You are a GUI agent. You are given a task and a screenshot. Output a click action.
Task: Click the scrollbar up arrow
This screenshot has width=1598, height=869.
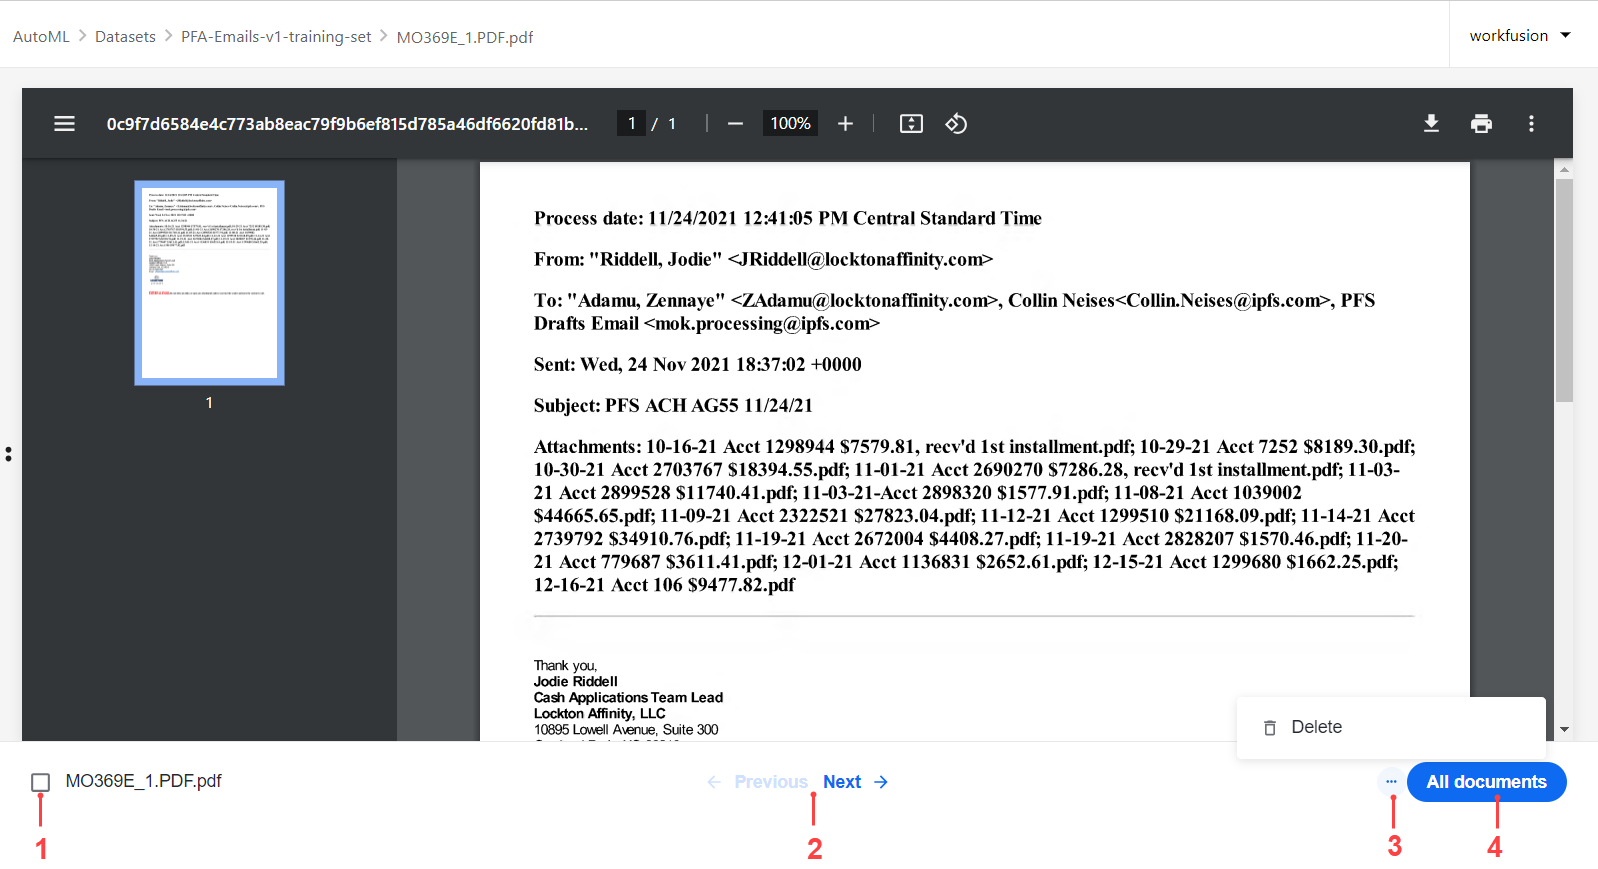click(x=1564, y=170)
